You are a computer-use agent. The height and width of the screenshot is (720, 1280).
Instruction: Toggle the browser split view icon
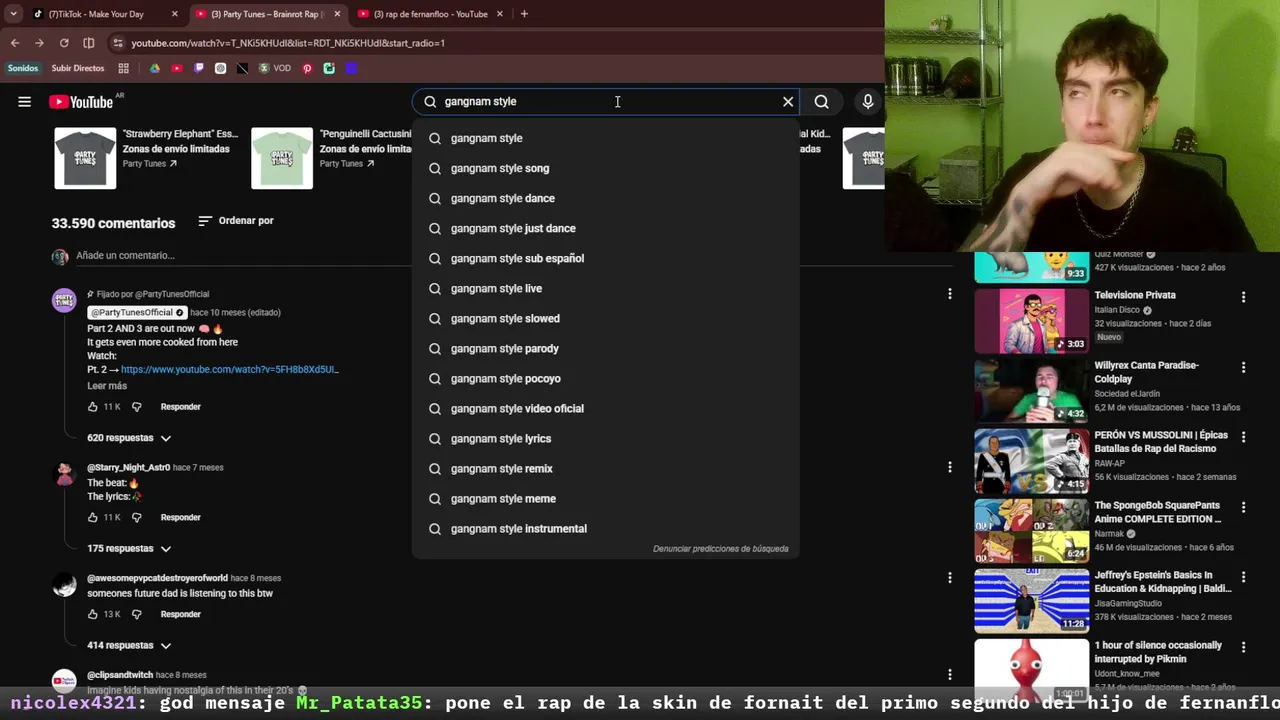click(x=89, y=43)
